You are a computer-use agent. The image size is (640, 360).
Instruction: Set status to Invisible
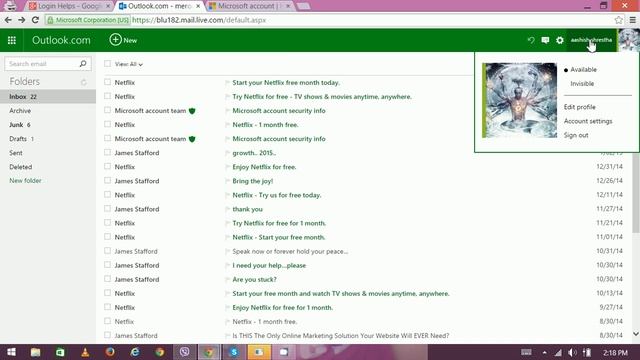pyautogui.click(x=582, y=84)
